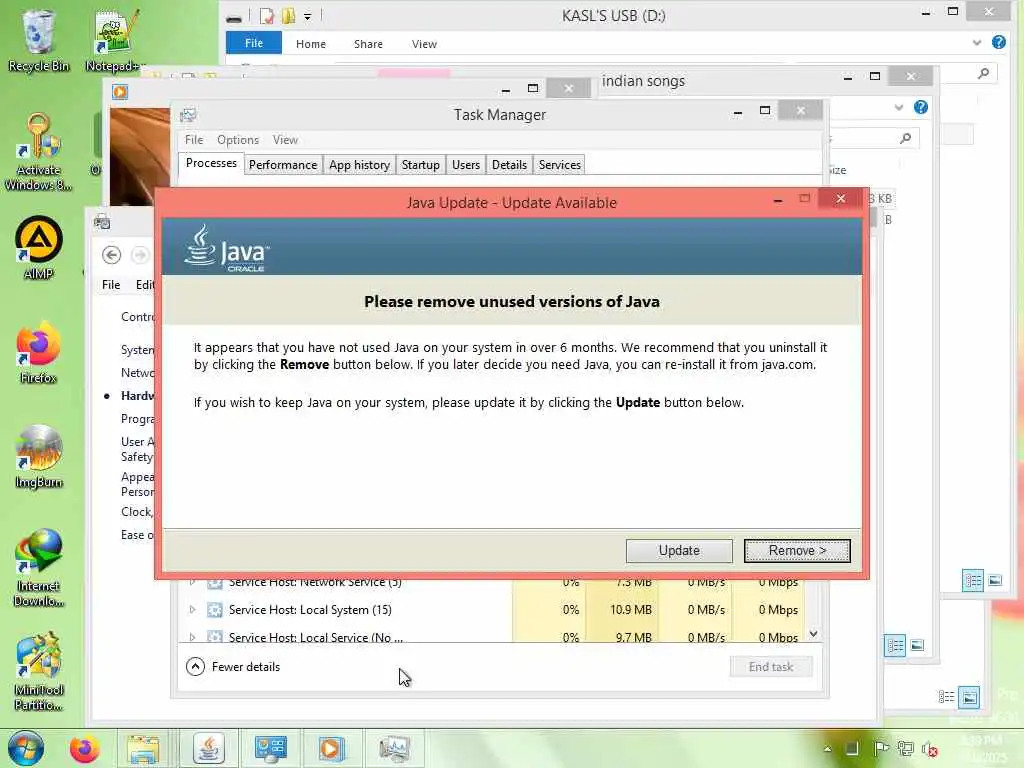This screenshot has width=1024, height=768.
Task: Switch to Java taskbar icon
Action: [209, 748]
